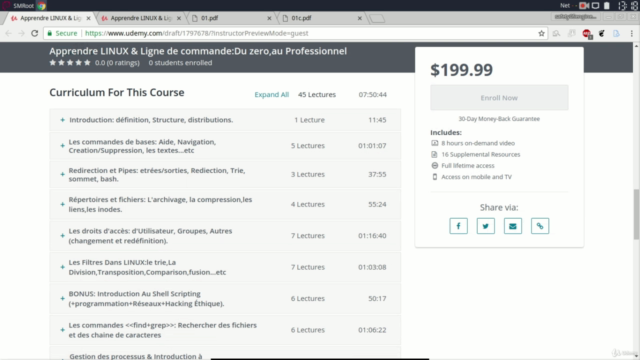Click the battery icon in system tray
Image resolution: width=640 pixels, height=360 pixels.
[607, 6]
